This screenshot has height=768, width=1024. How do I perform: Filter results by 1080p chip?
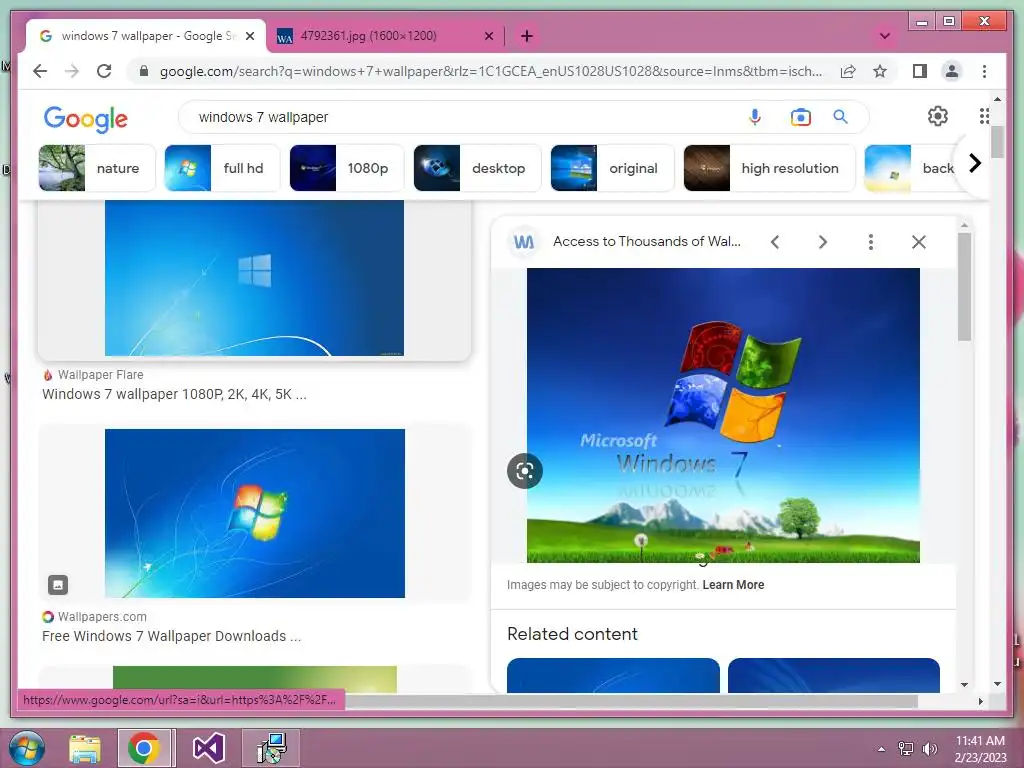(x=346, y=168)
